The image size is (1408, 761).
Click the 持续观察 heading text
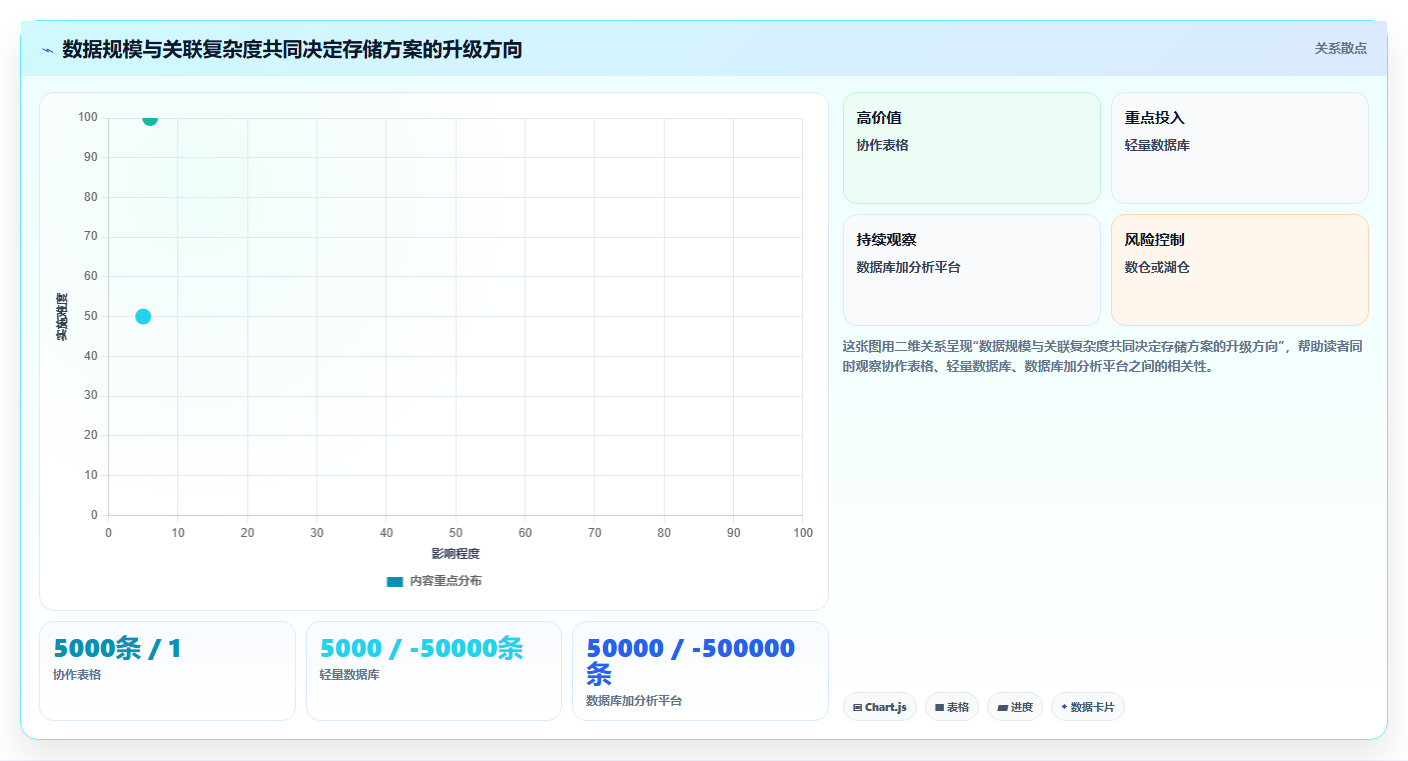pyautogui.click(x=887, y=240)
